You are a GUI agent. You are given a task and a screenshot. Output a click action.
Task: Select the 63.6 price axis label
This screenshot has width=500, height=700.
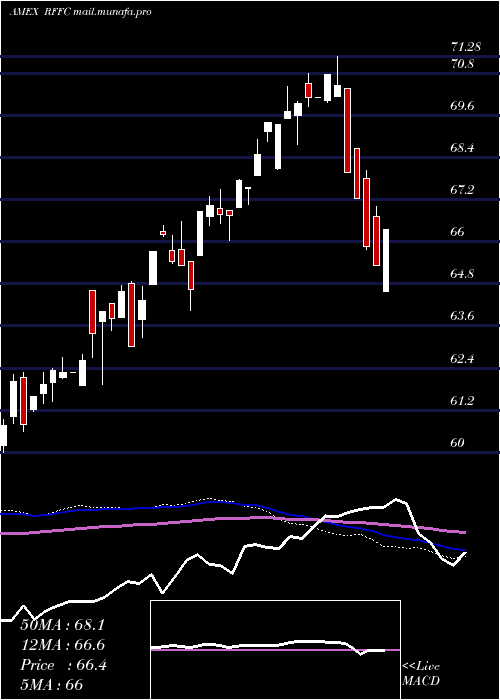coord(462,316)
